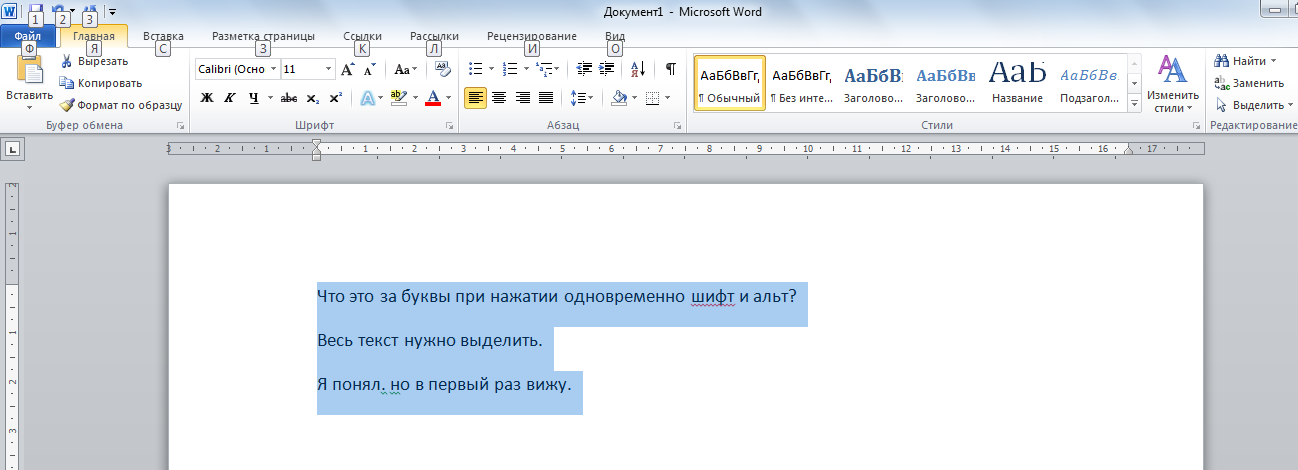The image size is (1298, 470).
Task: Open the Файл tab
Action: click(x=27, y=36)
